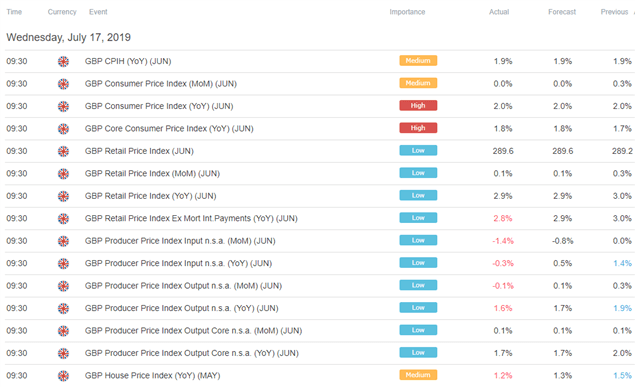Click High badge for Core Consumer Price Index
Image resolution: width=635 pixels, height=387 pixels.
tap(418, 128)
